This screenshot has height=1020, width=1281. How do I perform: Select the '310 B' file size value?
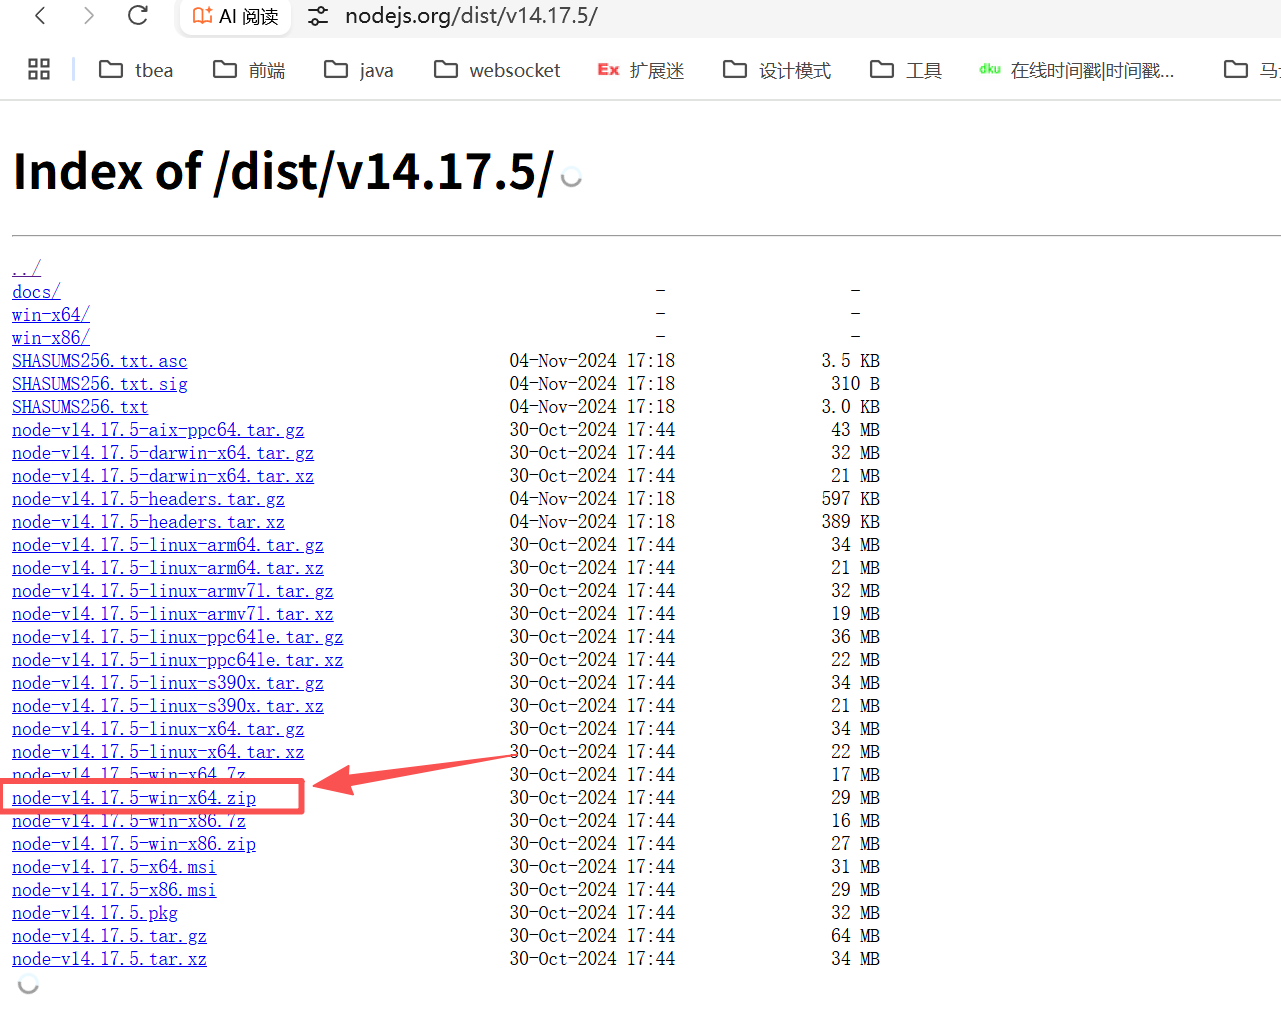[856, 383]
